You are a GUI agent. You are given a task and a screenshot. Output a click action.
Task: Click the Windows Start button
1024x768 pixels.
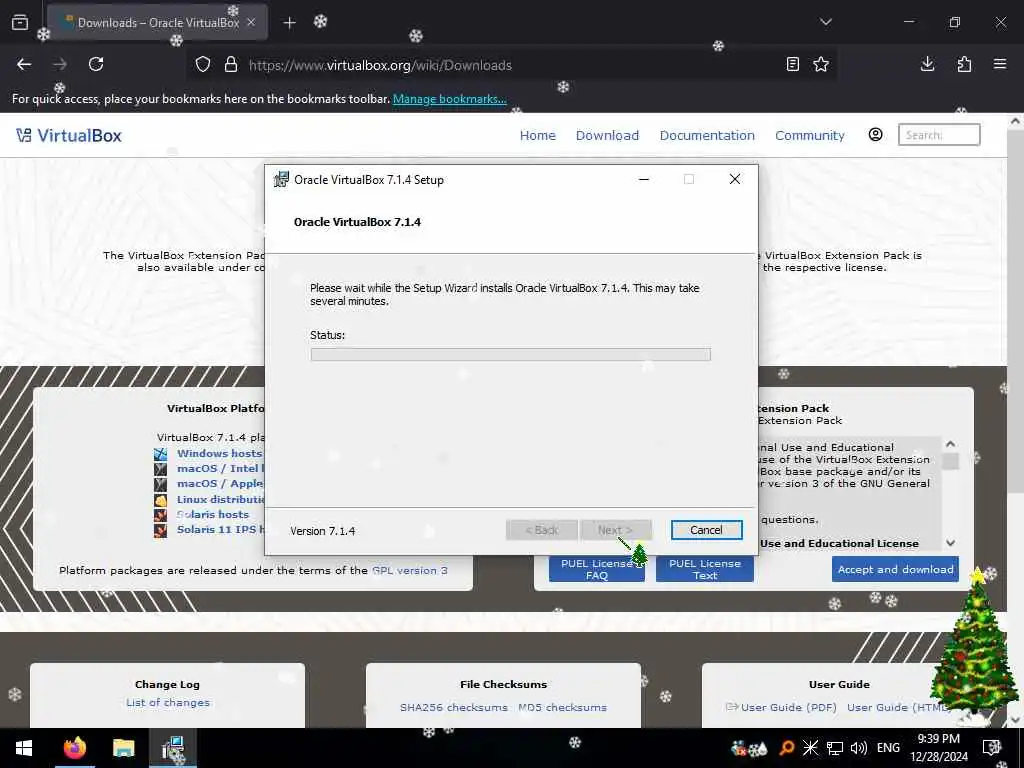click(x=24, y=748)
